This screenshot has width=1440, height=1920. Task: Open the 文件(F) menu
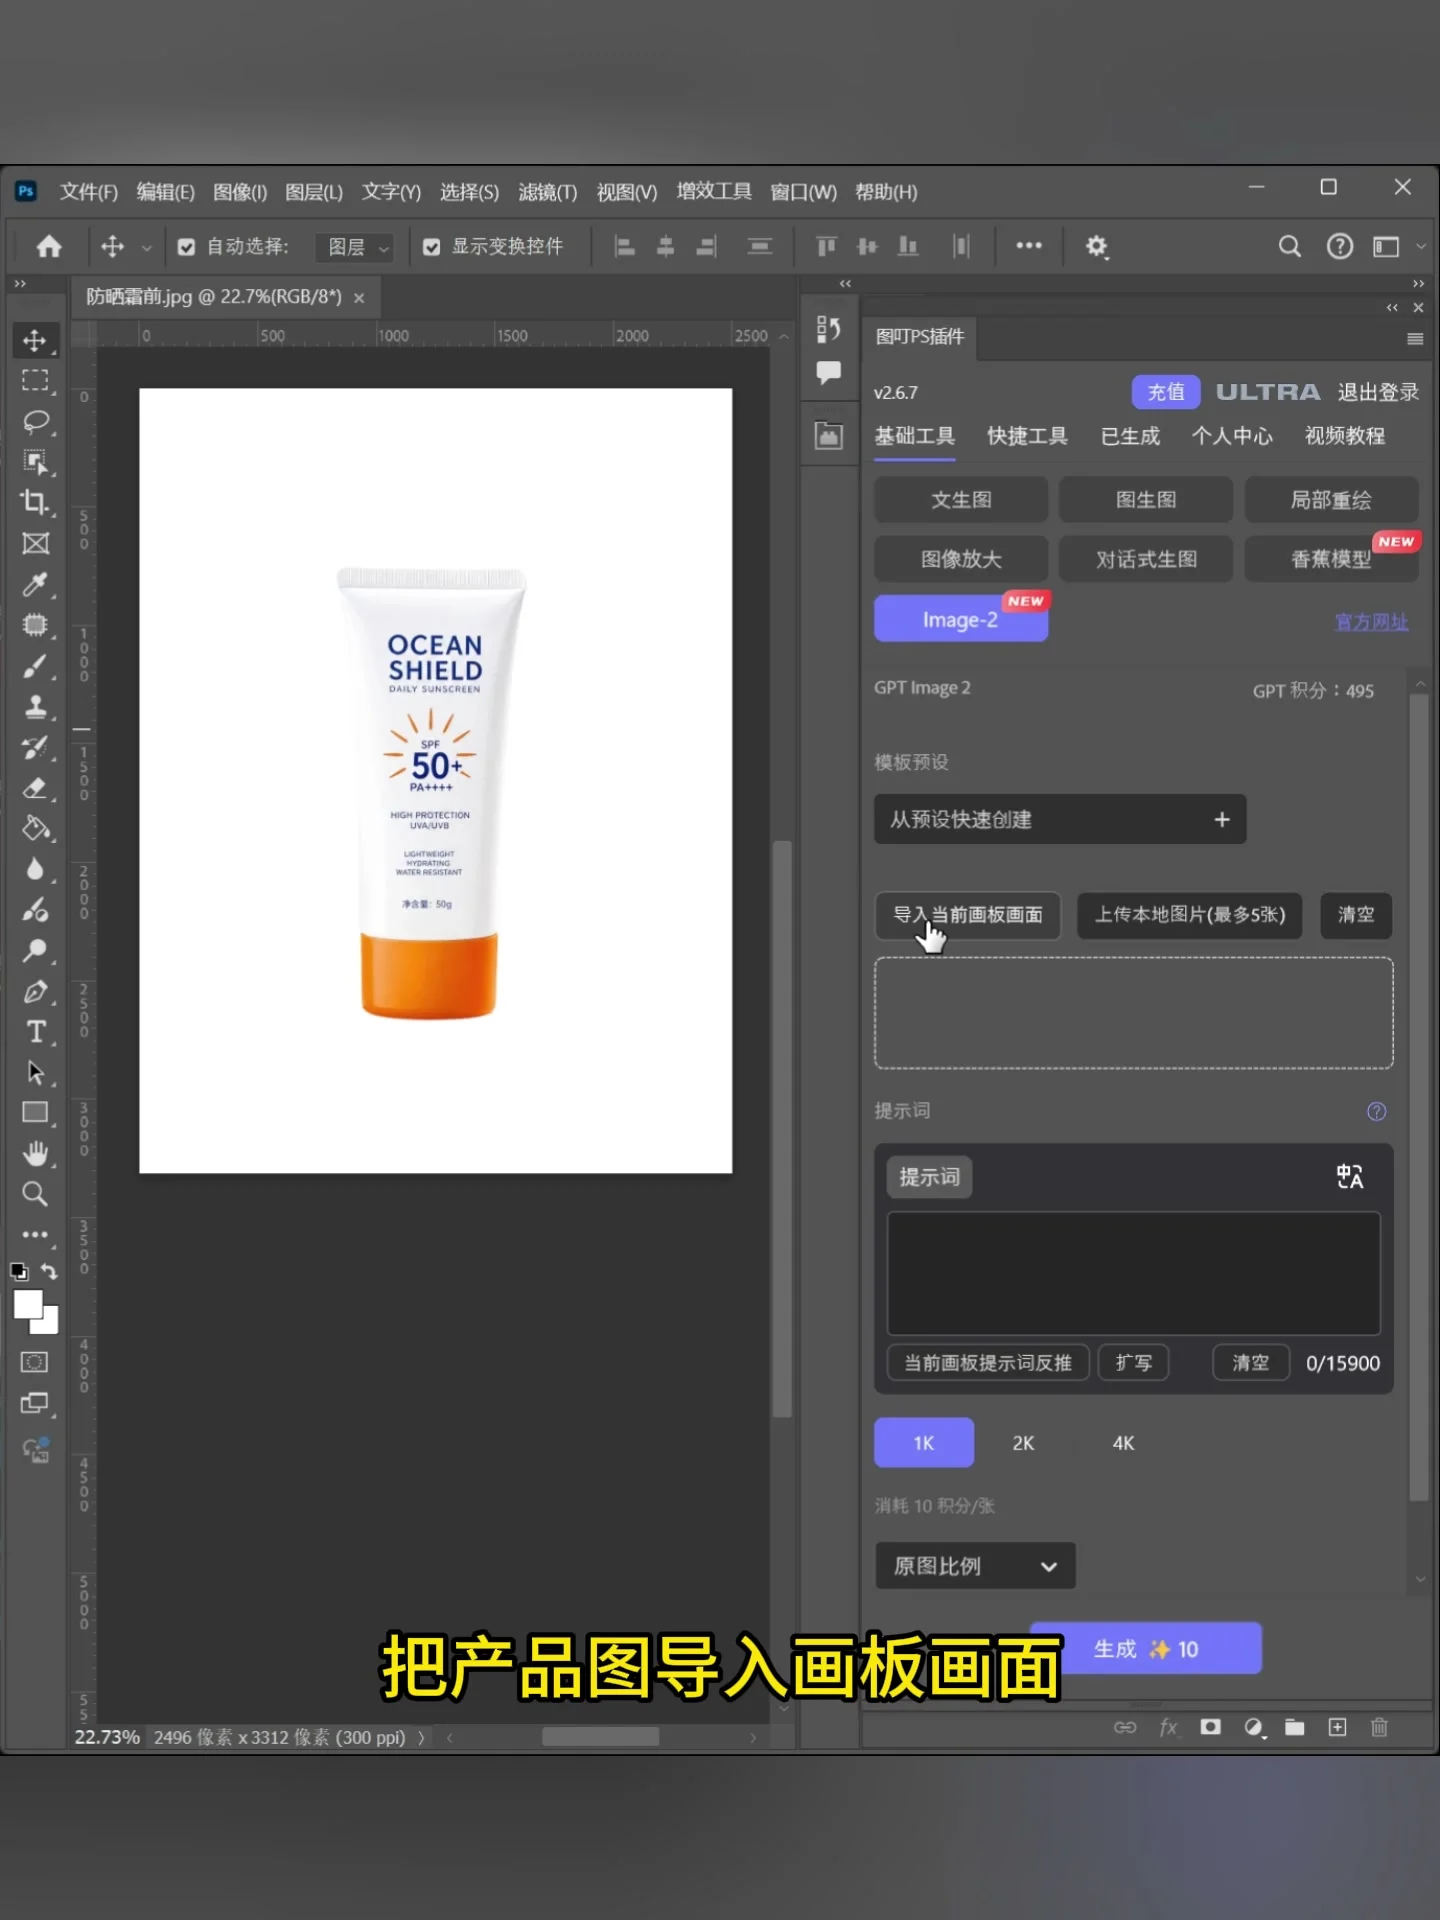coord(88,191)
